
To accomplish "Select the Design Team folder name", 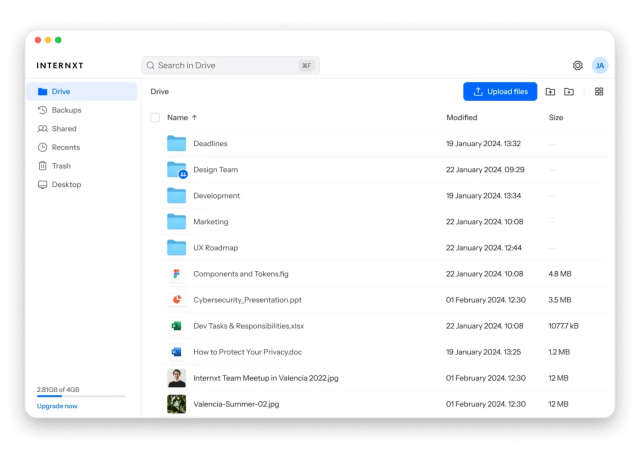I will tap(216, 170).
